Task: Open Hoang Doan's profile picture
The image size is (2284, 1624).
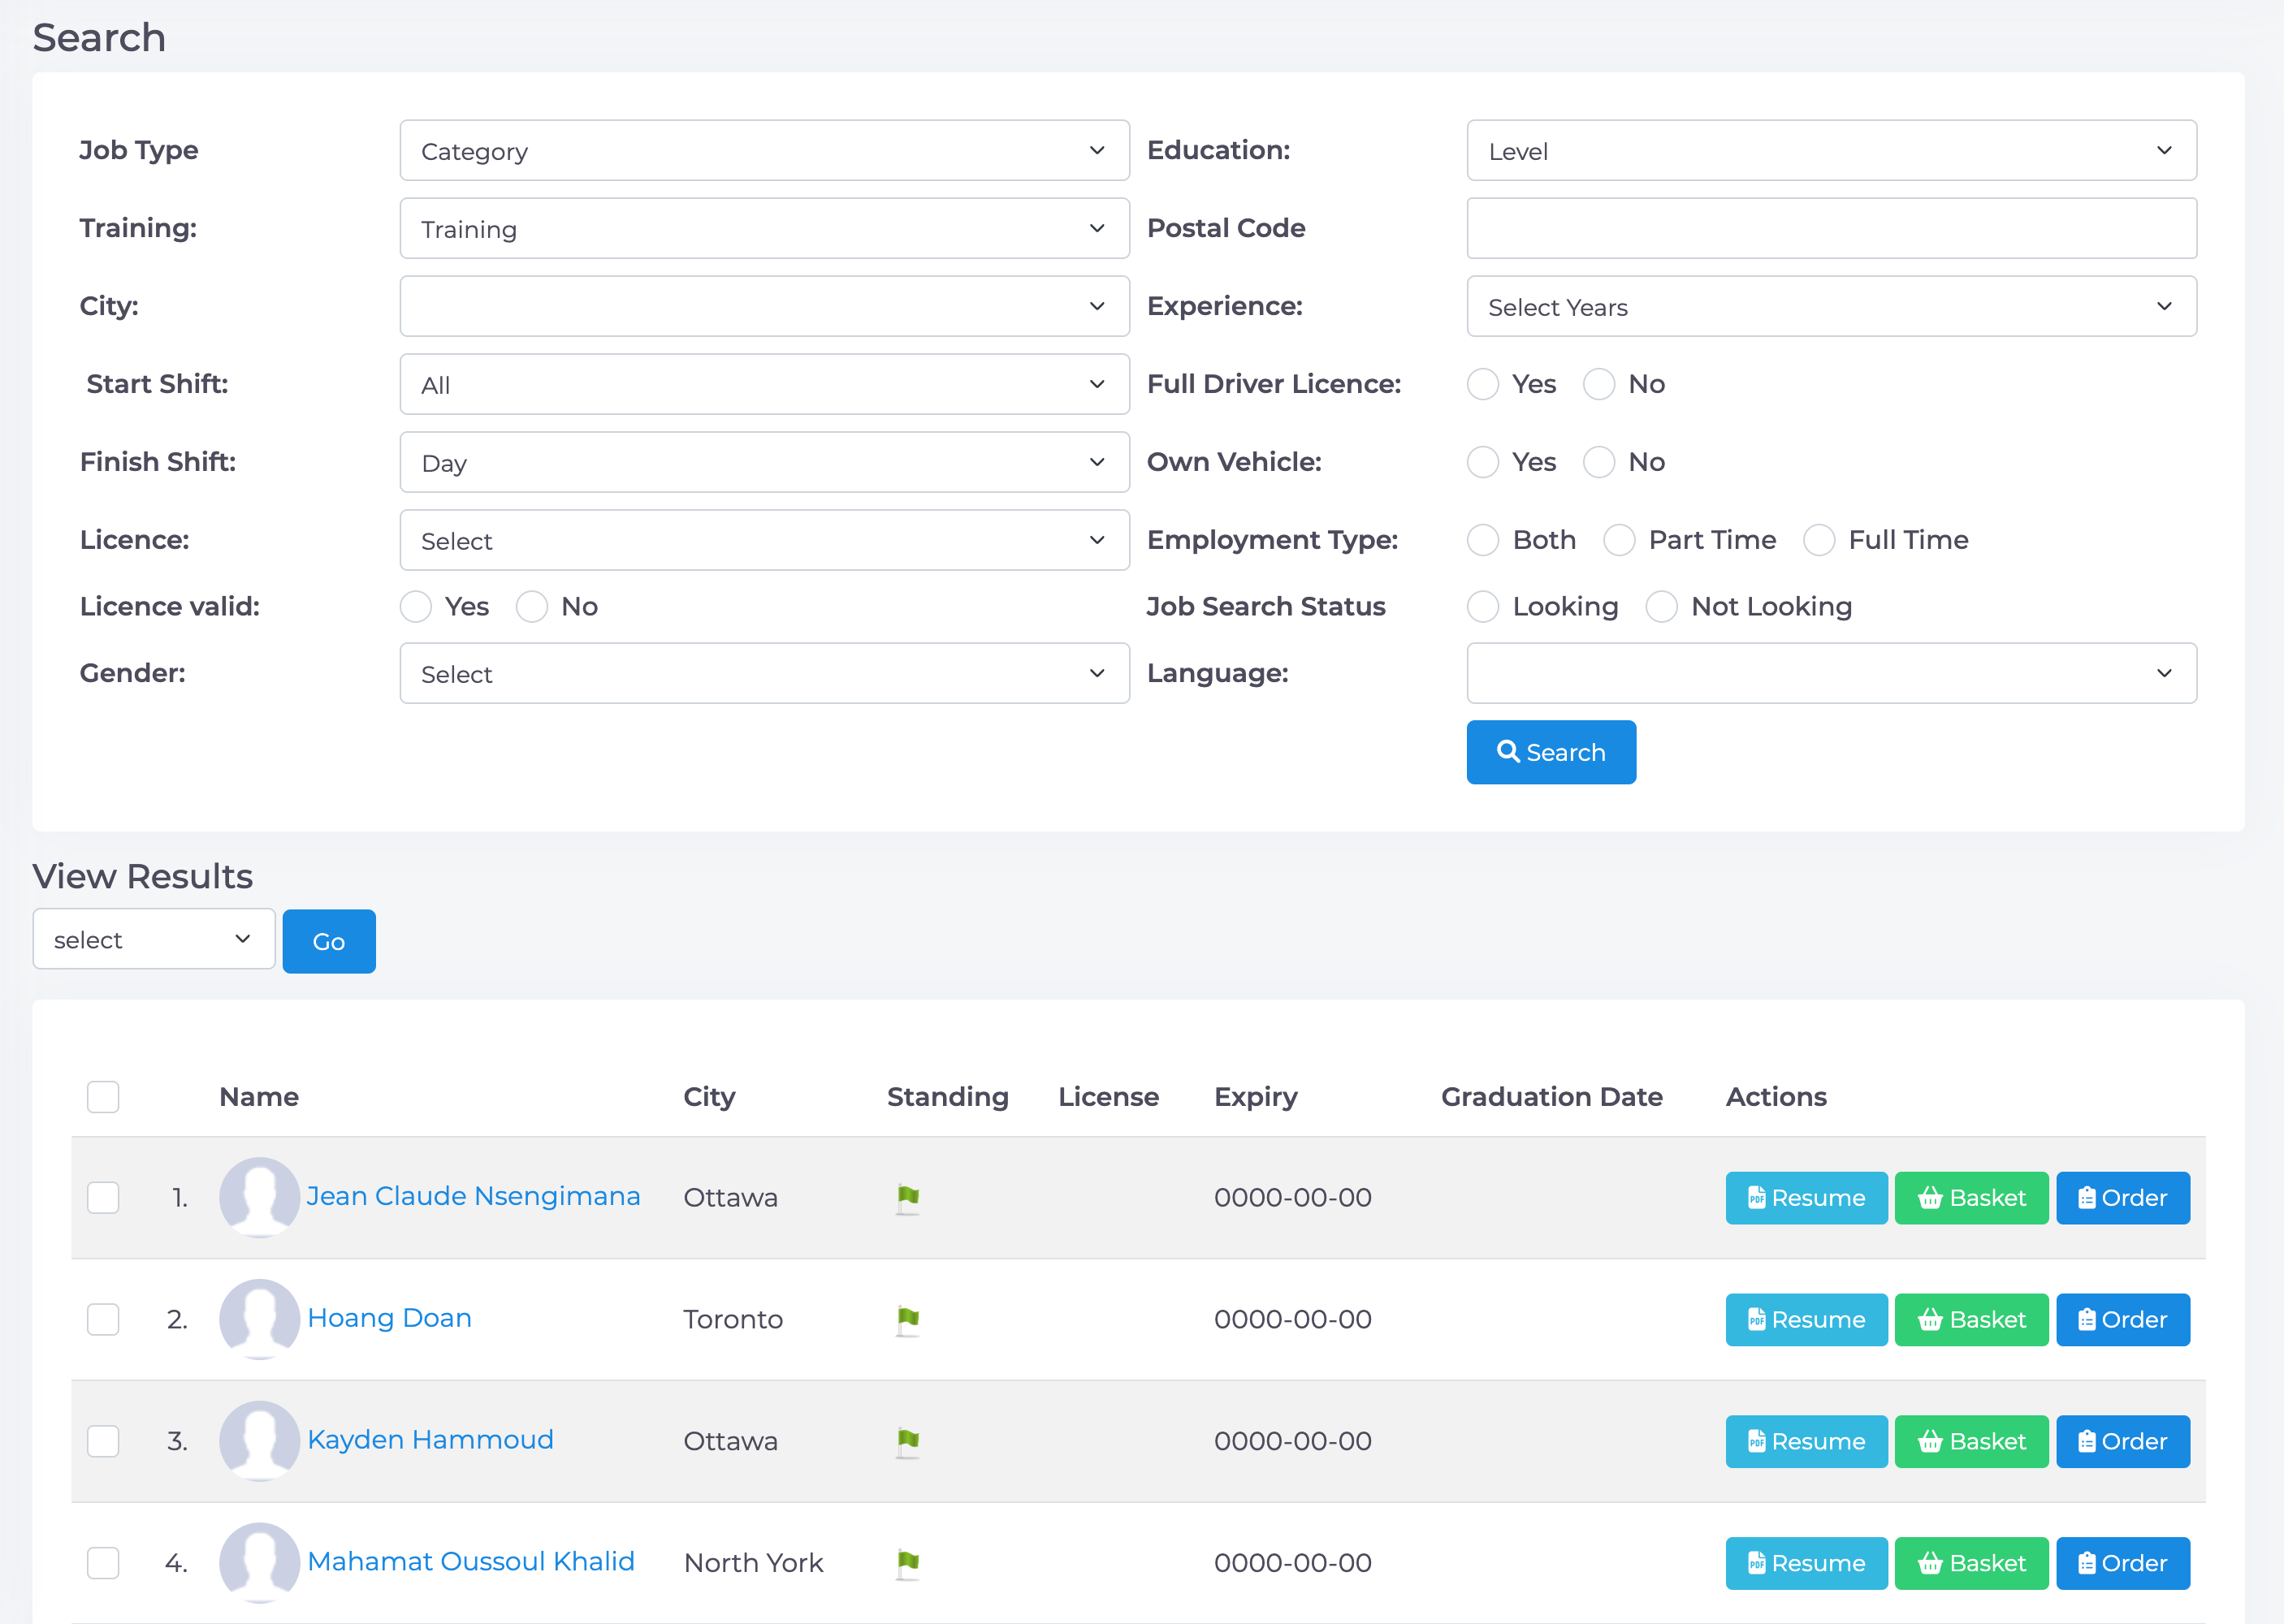Action: click(x=260, y=1319)
